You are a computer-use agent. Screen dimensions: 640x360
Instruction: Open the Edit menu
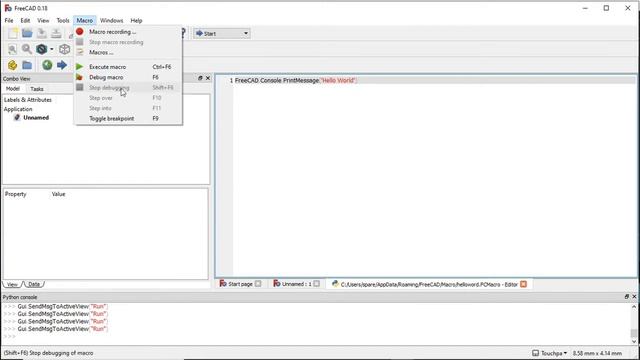[25, 20]
